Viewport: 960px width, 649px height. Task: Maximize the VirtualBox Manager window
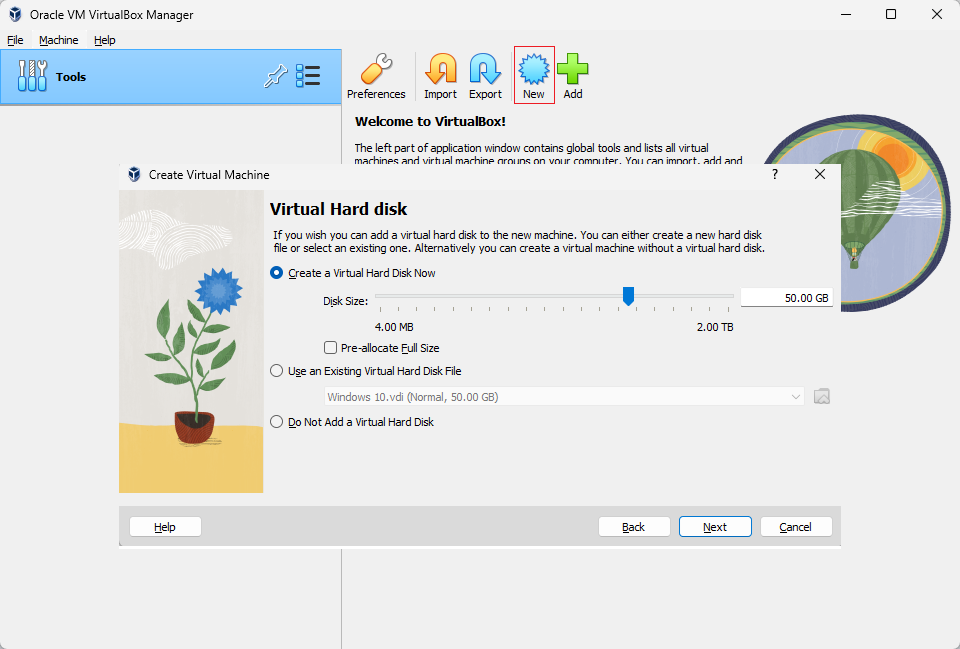891,14
